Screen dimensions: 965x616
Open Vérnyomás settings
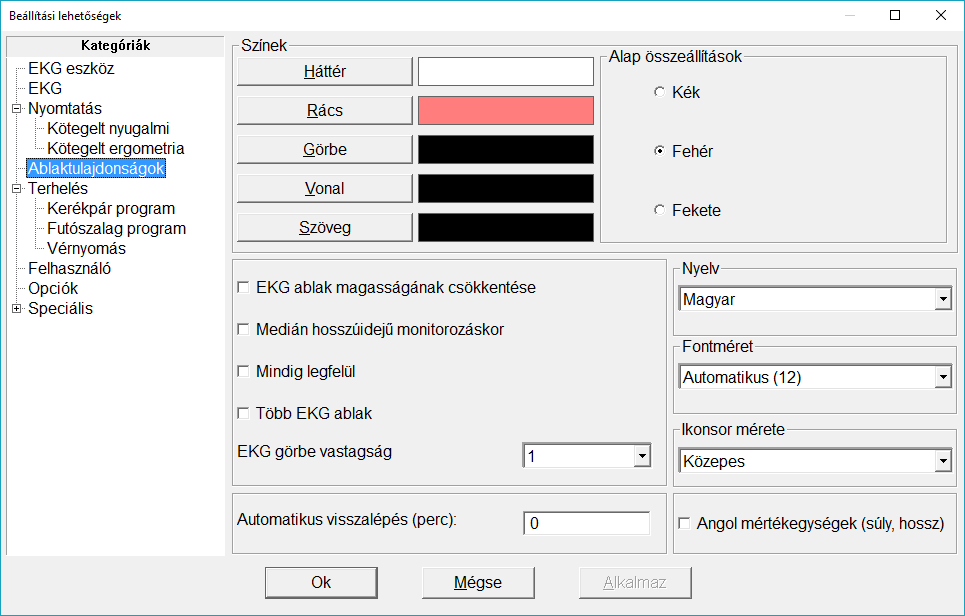click(86, 249)
